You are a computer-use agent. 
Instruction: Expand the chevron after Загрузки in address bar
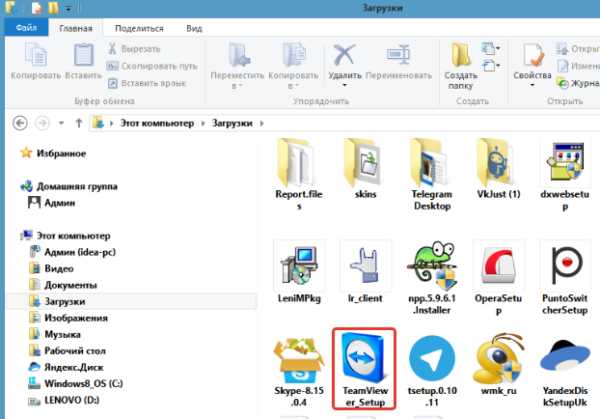pos(262,123)
